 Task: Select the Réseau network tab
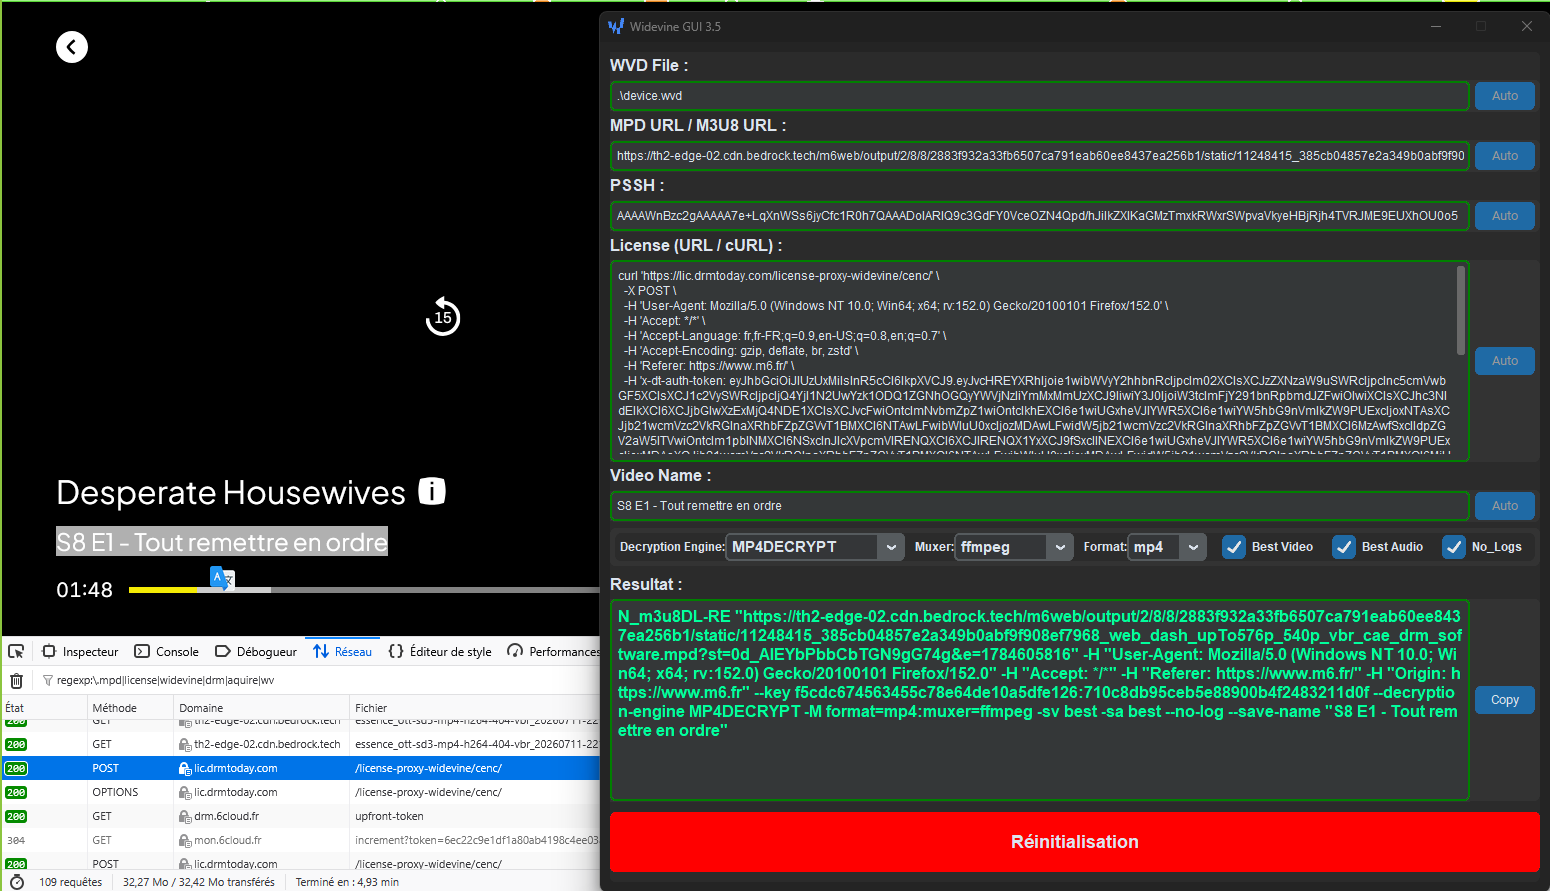[x=343, y=651]
